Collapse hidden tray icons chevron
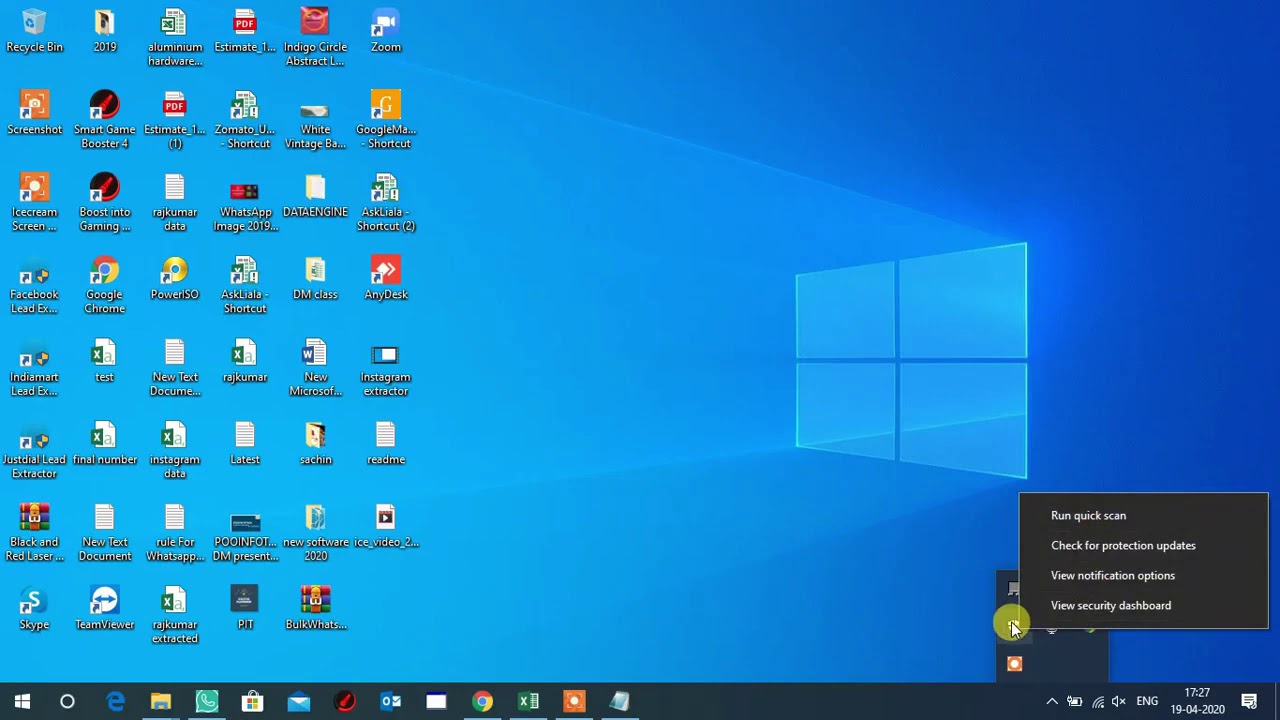This screenshot has width=1280, height=720. pyautogui.click(x=1052, y=701)
